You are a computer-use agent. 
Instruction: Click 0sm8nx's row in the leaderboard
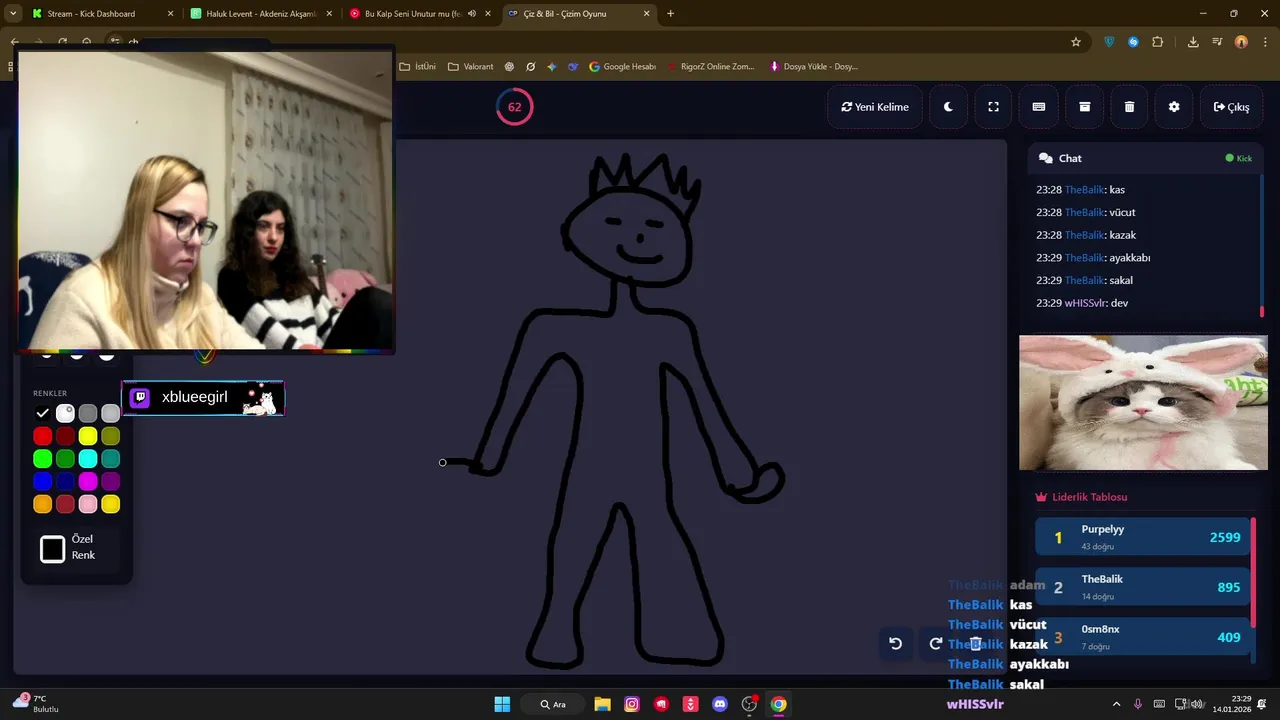(x=1143, y=637)
